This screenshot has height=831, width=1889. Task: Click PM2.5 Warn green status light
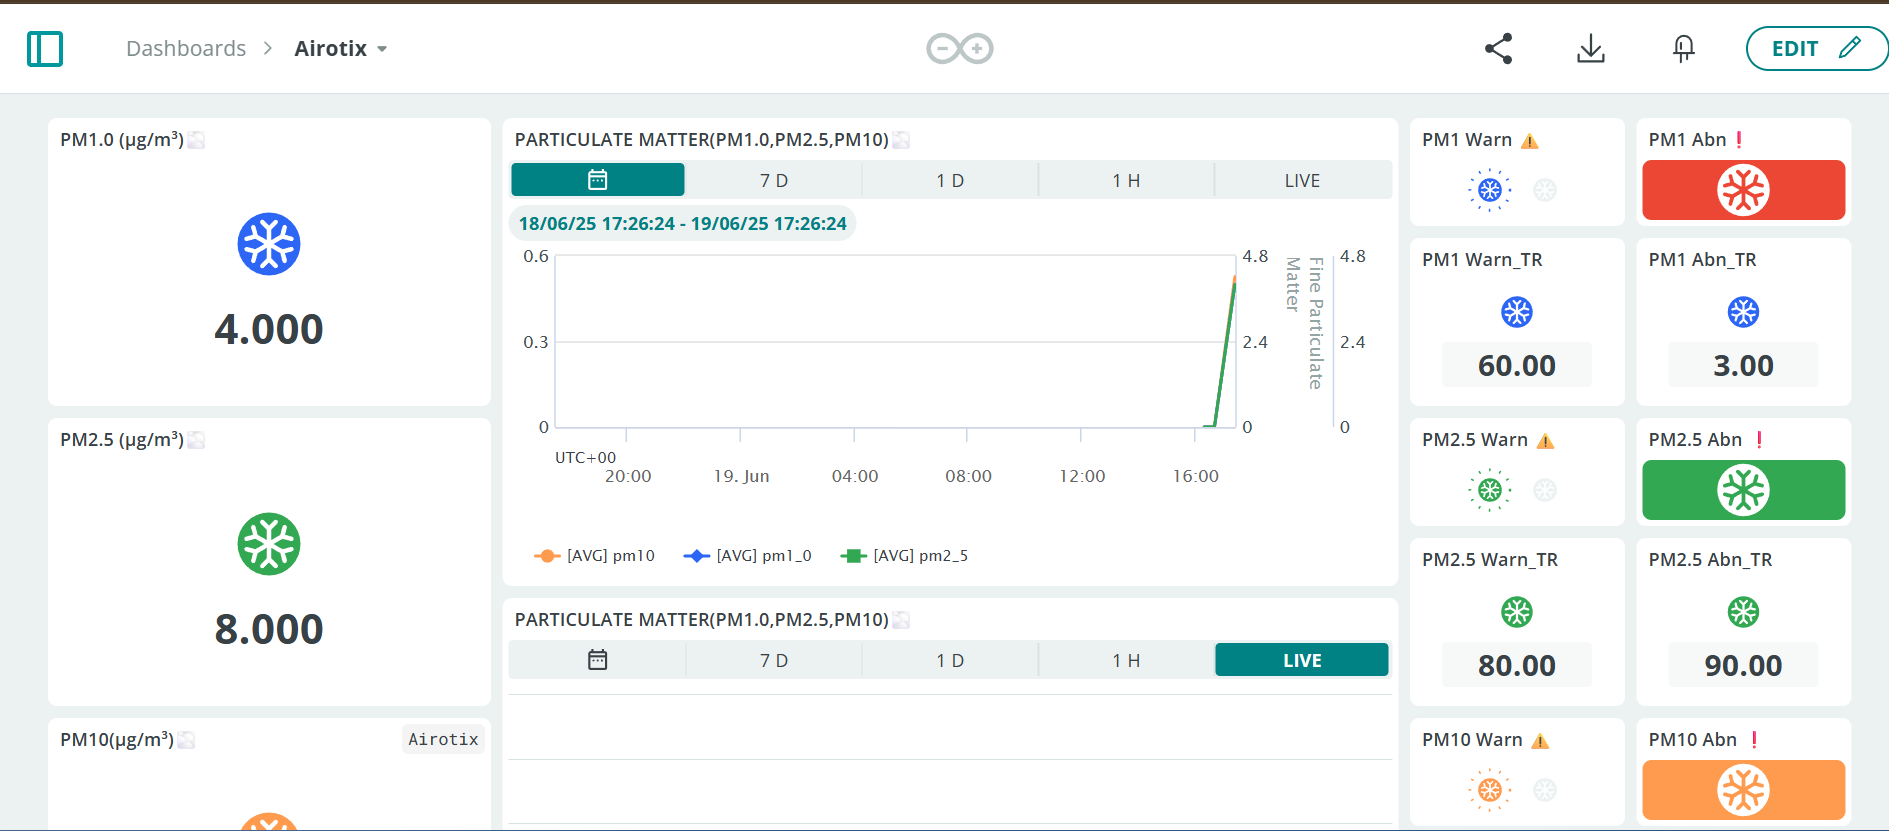coord(1490,490)
